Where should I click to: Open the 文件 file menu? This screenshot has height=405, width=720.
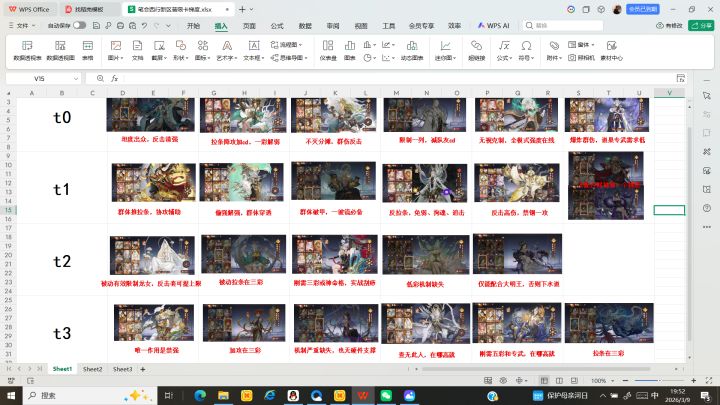22,26
